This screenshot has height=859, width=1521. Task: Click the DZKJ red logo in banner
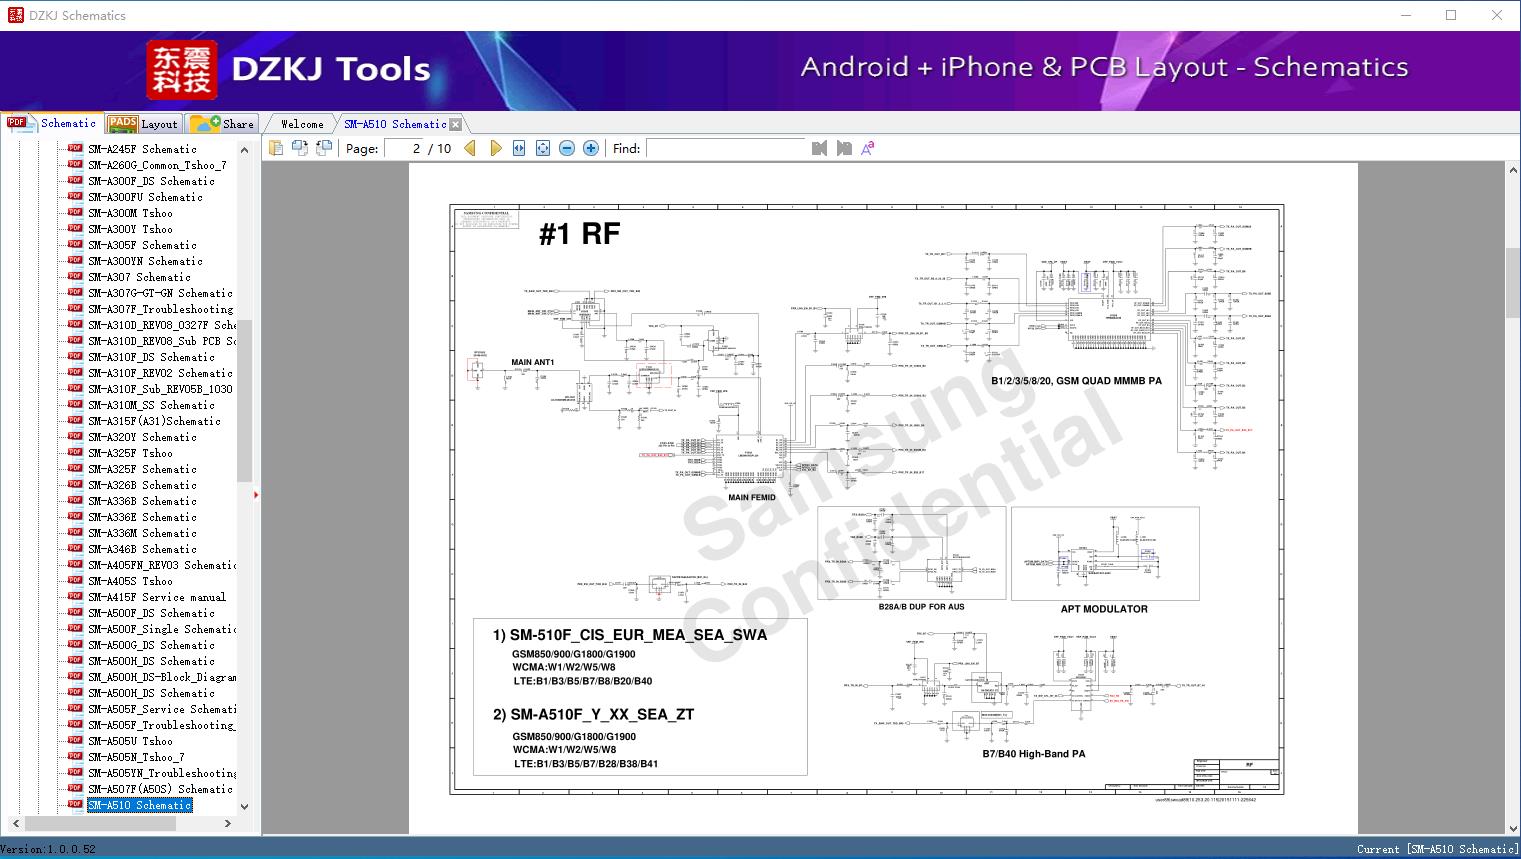[182, 69]
